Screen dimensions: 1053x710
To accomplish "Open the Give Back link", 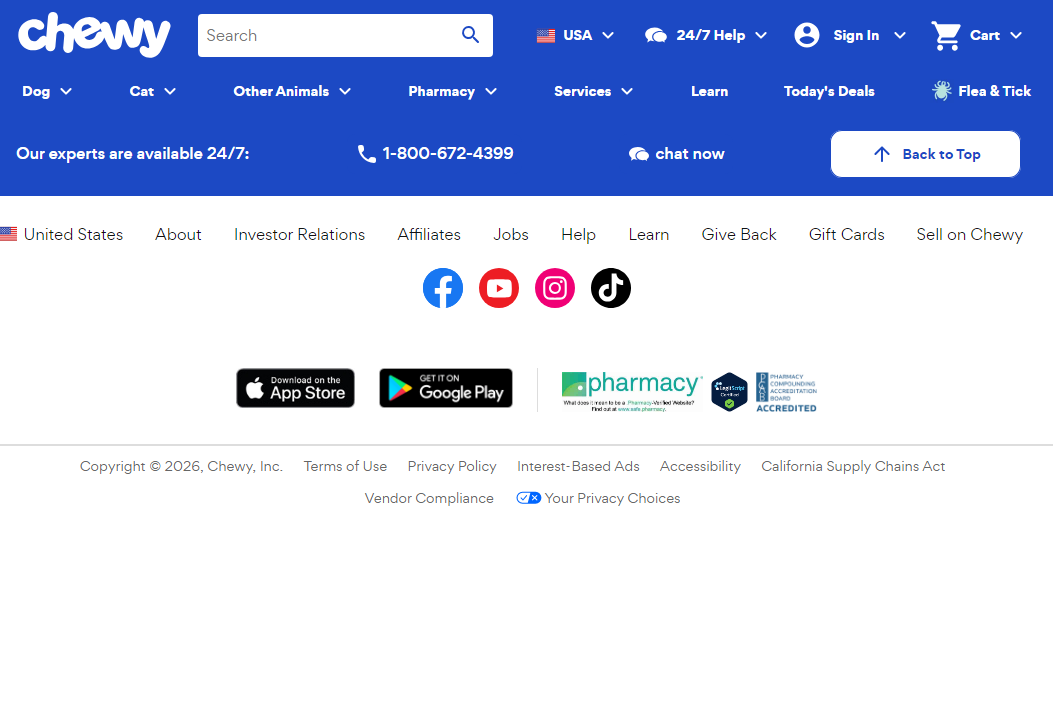I will coord(739,234).
